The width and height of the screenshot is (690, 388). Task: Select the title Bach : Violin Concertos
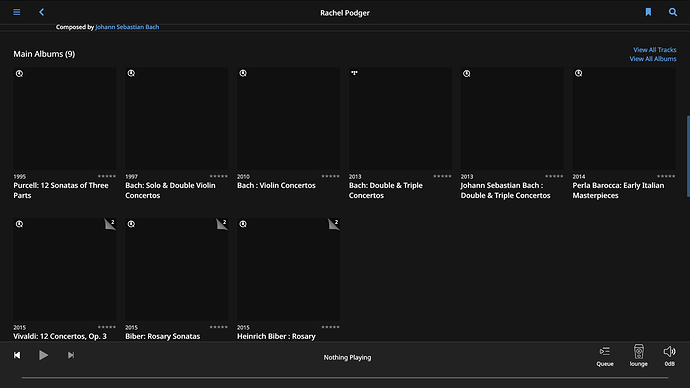click(x=276, y=185)
